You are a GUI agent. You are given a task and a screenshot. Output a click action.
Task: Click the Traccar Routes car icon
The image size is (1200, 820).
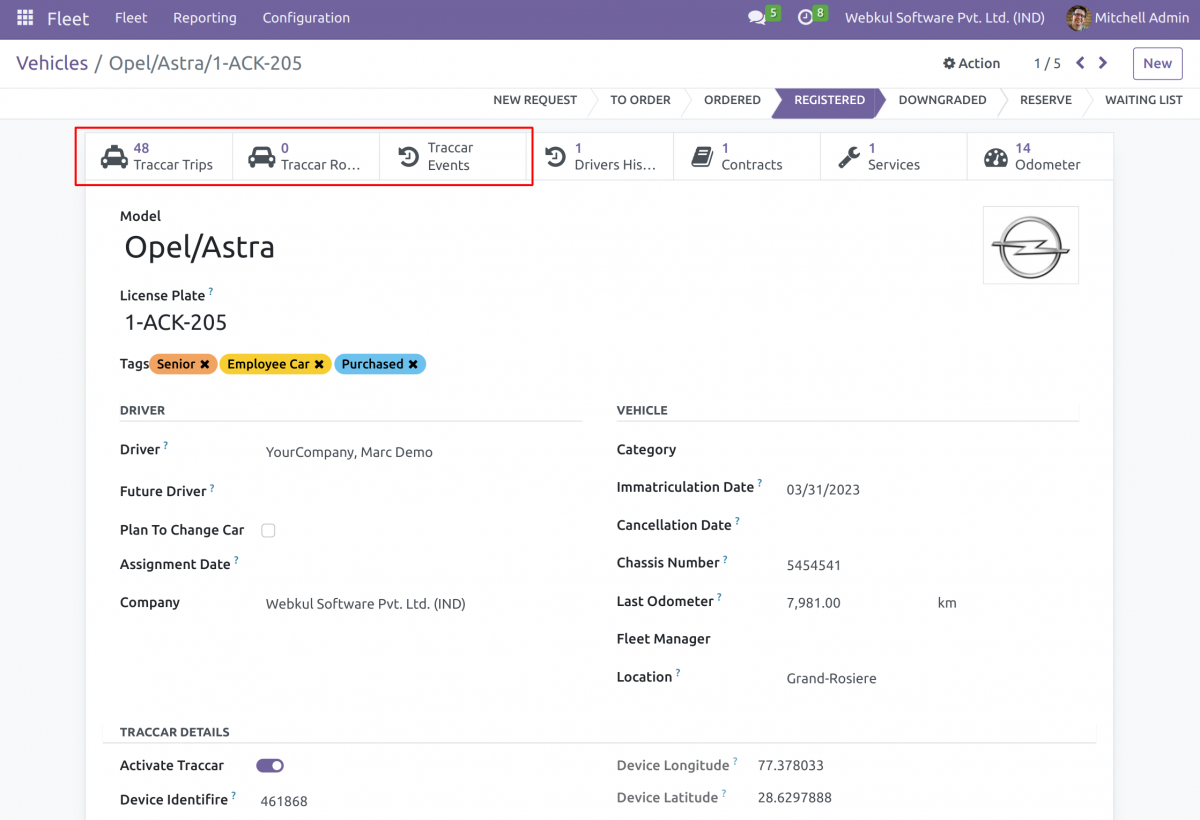coord(262,157)
